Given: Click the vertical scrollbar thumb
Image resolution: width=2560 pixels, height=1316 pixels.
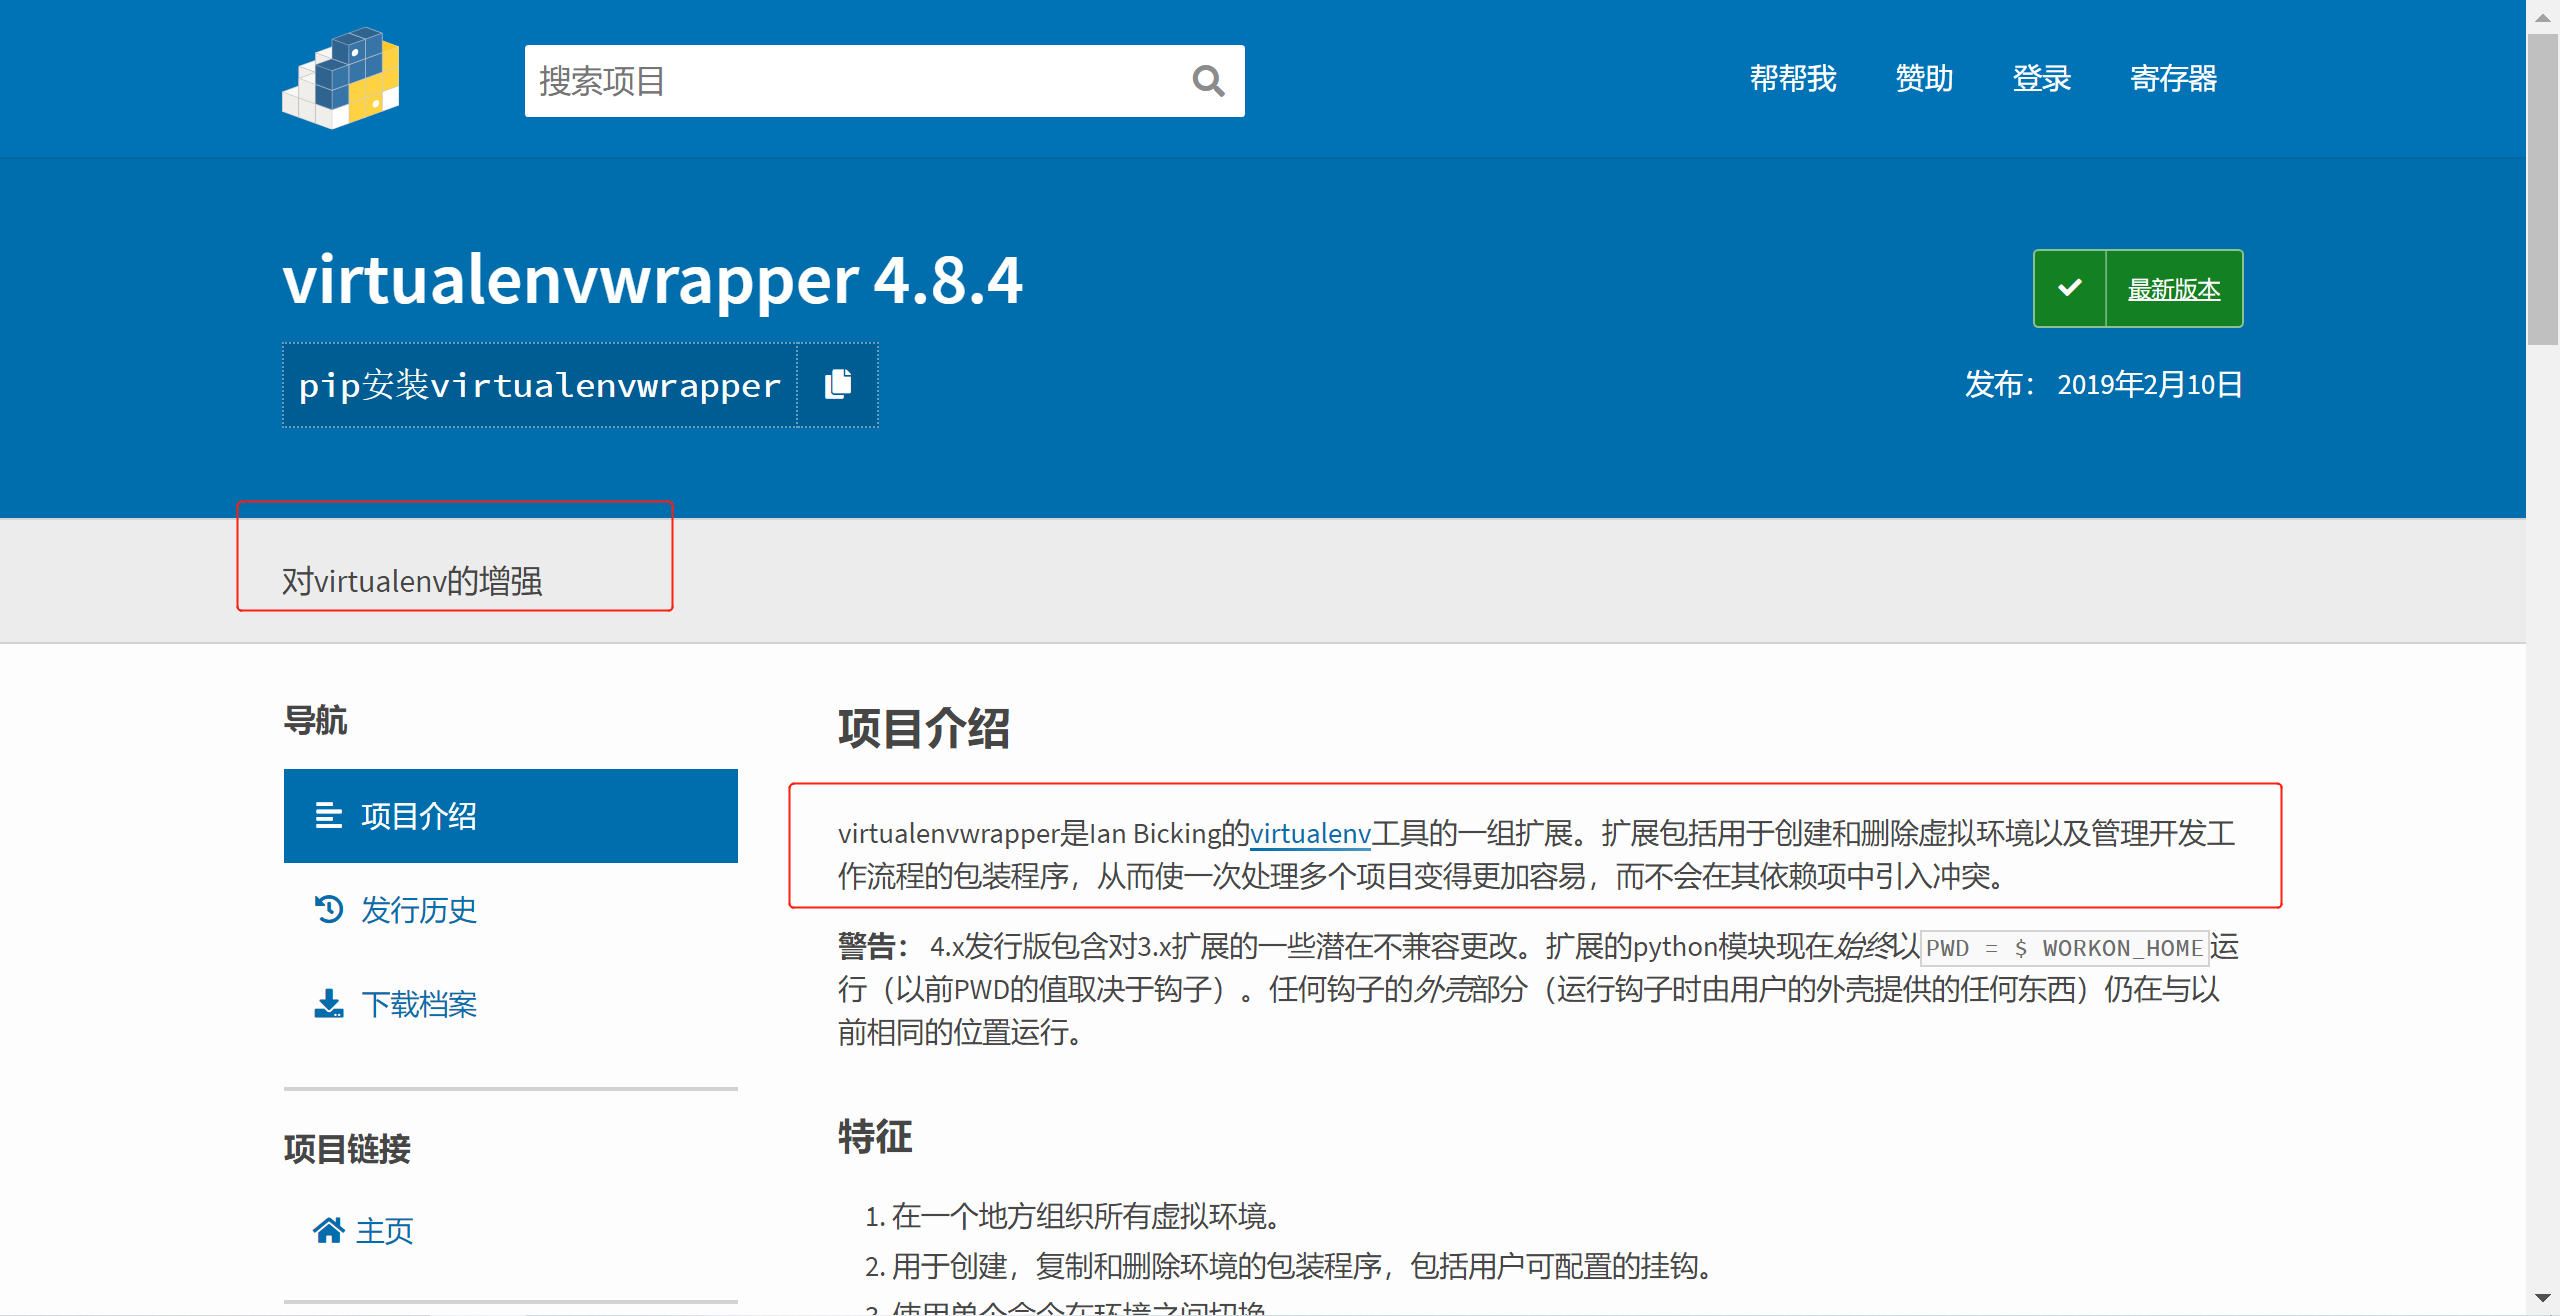Looking at the screenshot, I should pyautogui.click(x=2543, y=189).
